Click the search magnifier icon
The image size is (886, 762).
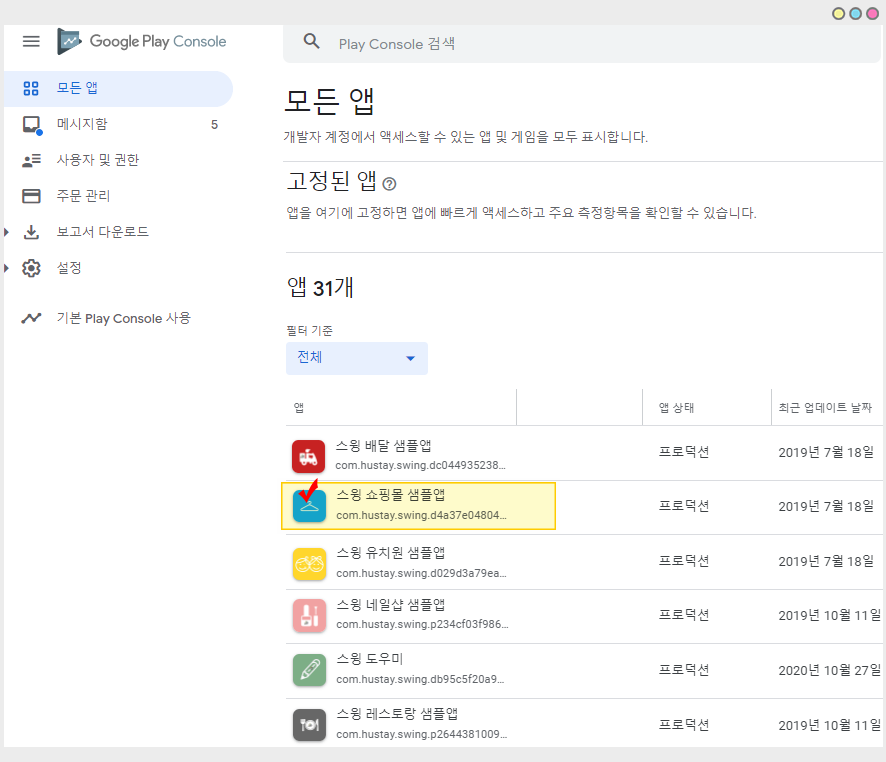pos(312,42)
